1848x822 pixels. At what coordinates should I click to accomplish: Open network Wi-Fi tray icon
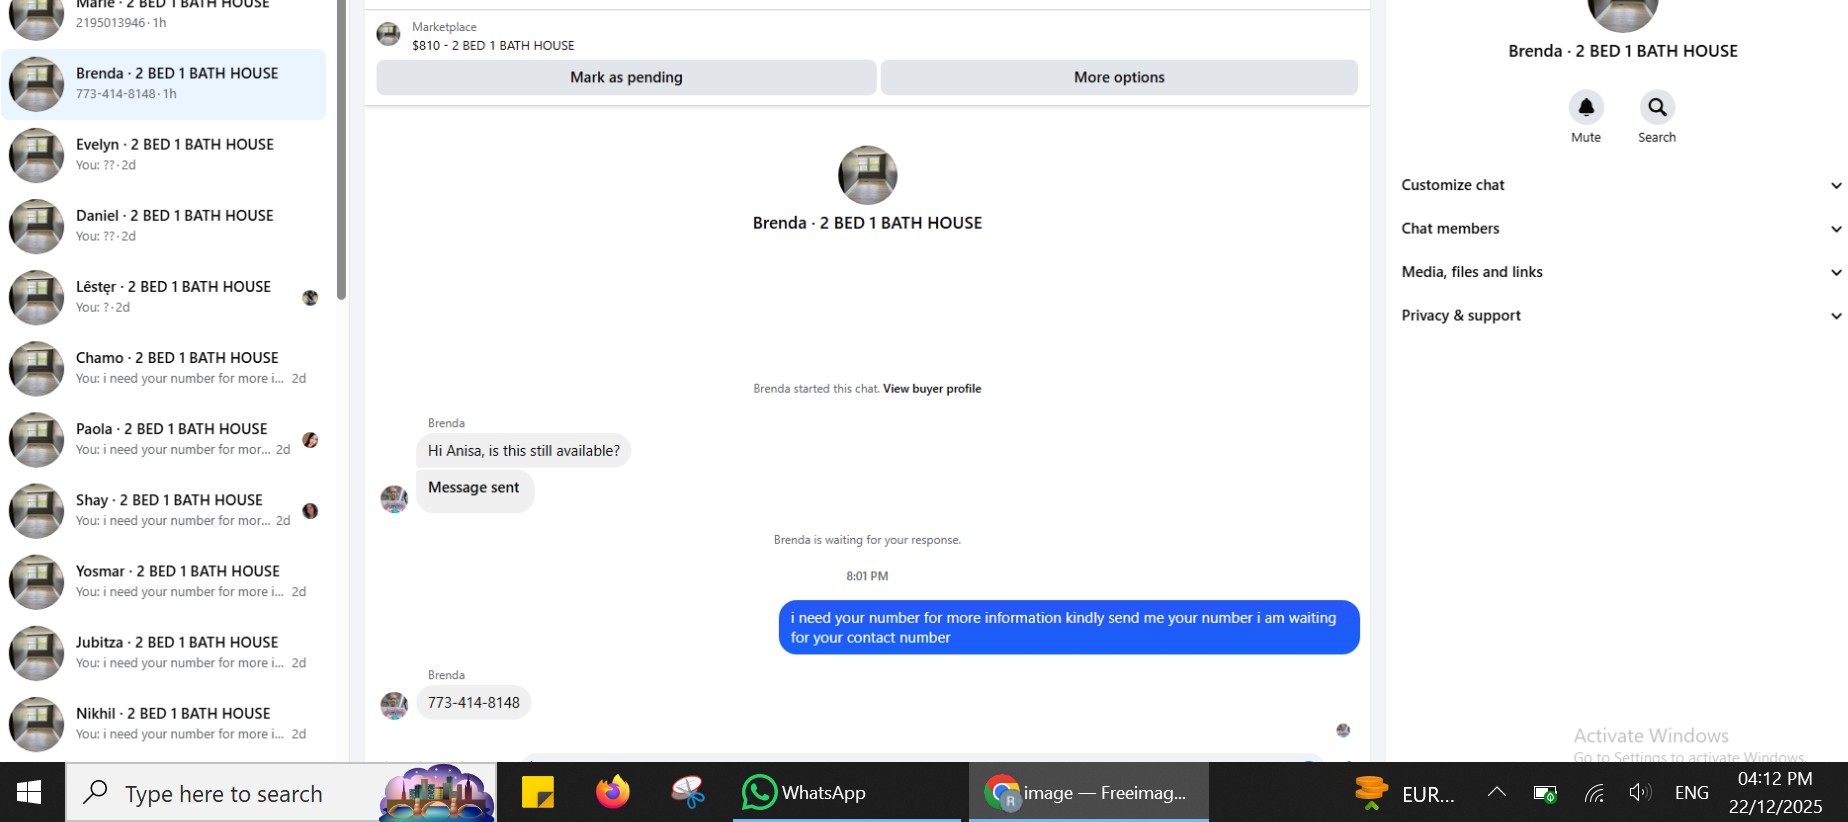(1594, 793)
